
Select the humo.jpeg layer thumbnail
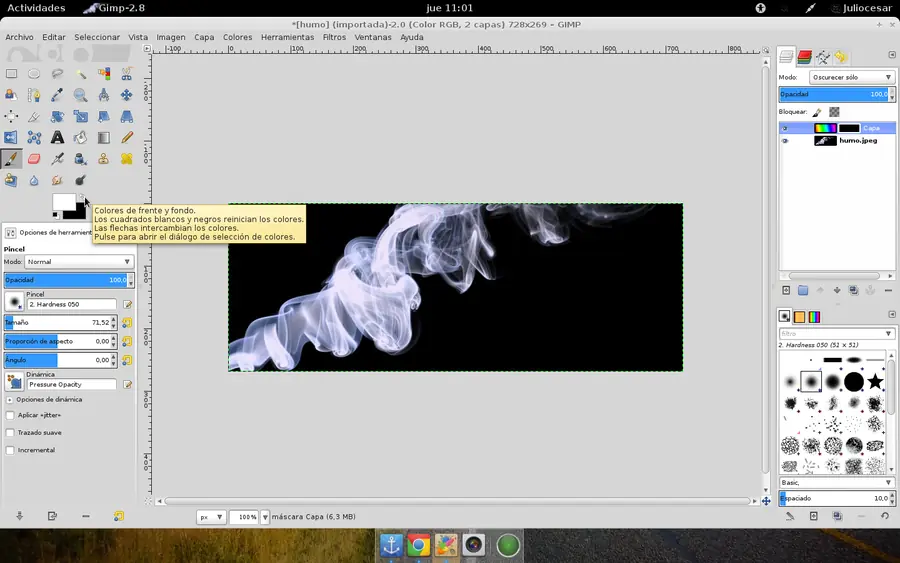825,141
